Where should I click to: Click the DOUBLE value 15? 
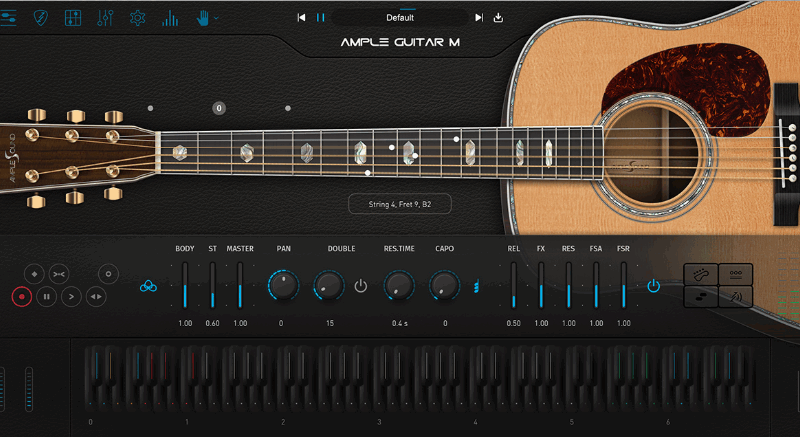click(330, 323)
